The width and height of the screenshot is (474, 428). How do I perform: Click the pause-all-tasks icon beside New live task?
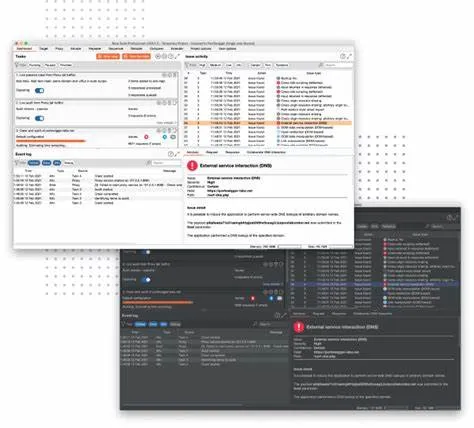(158, 56)
